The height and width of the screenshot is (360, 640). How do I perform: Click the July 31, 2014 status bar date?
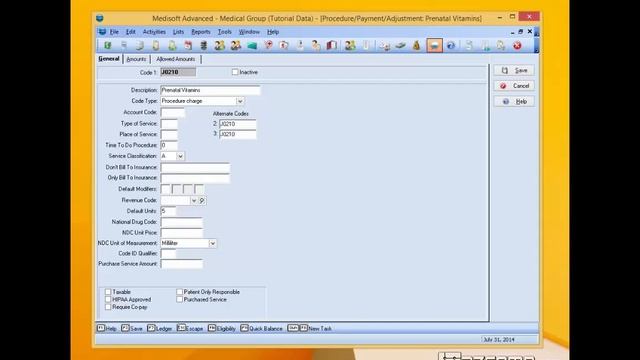pyautogui.click(x=499, y=340)
